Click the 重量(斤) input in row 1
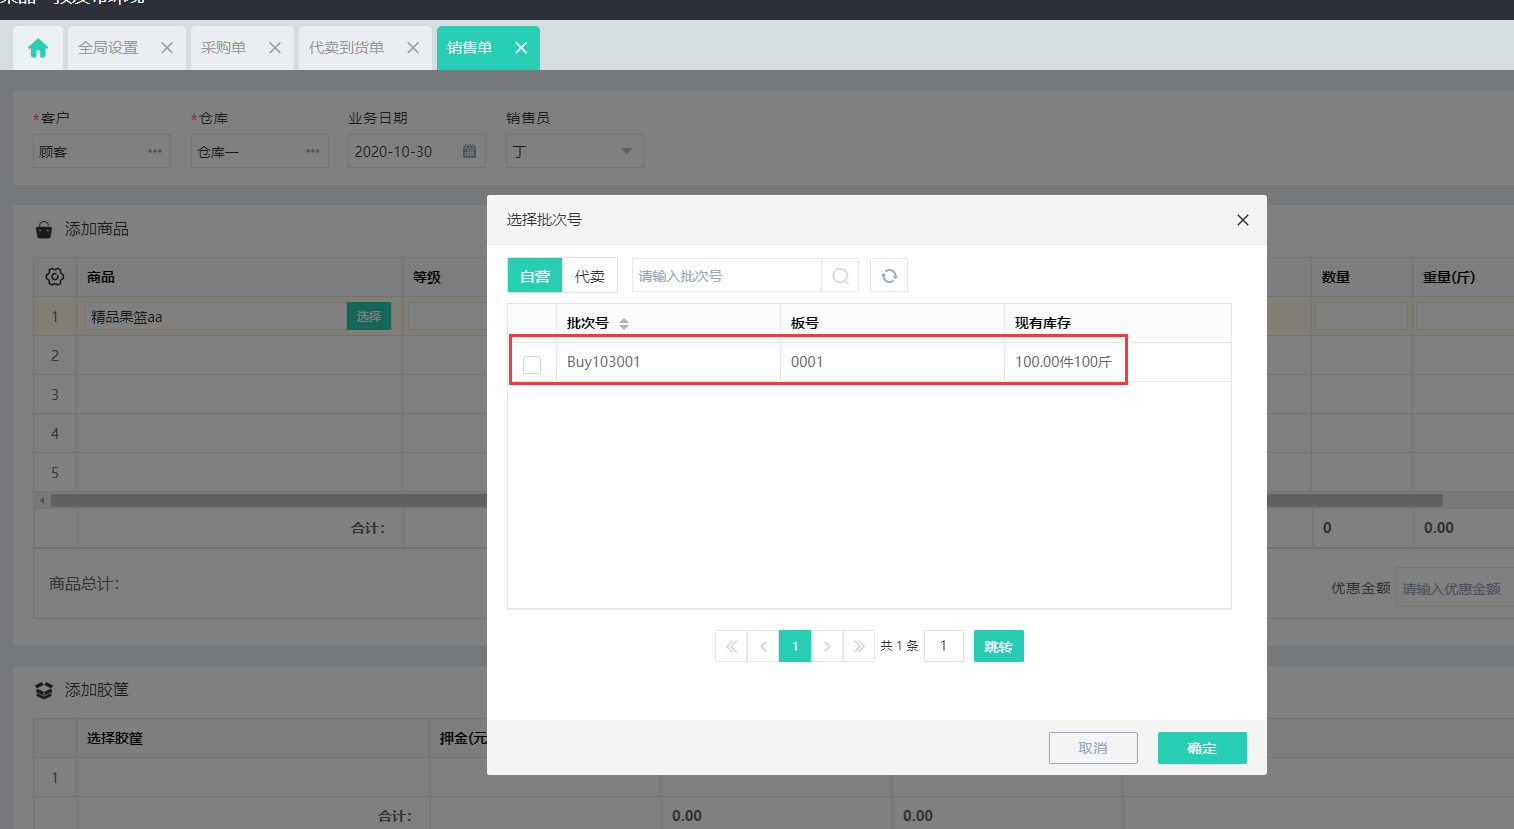1514x829 pixels. (x=1465, y=316)
